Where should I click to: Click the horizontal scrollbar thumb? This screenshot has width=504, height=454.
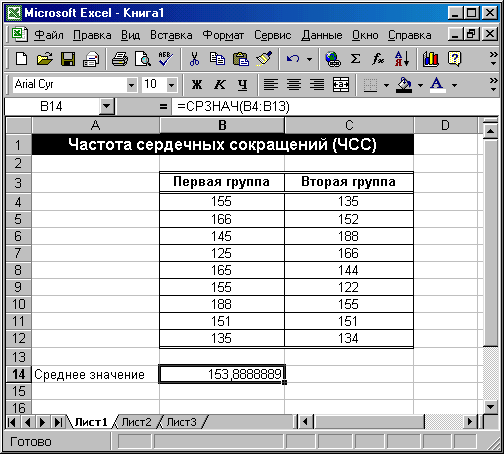(369, 422)
